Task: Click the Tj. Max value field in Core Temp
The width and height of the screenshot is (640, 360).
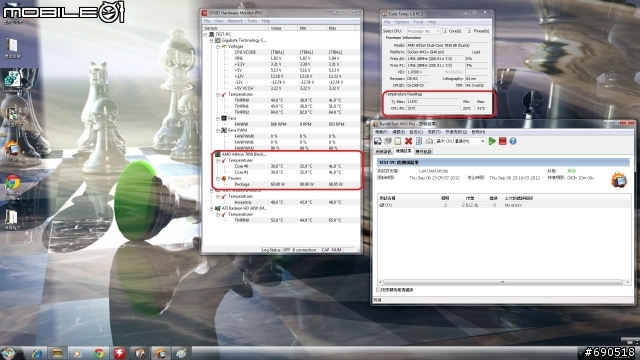Action: click(x=432, y=101)
